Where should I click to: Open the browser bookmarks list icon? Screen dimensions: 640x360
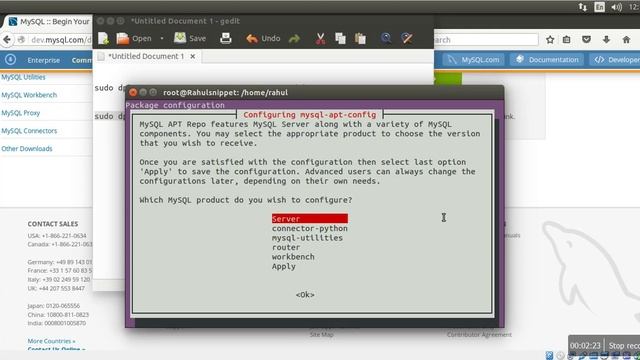click(x=567, y=40)
